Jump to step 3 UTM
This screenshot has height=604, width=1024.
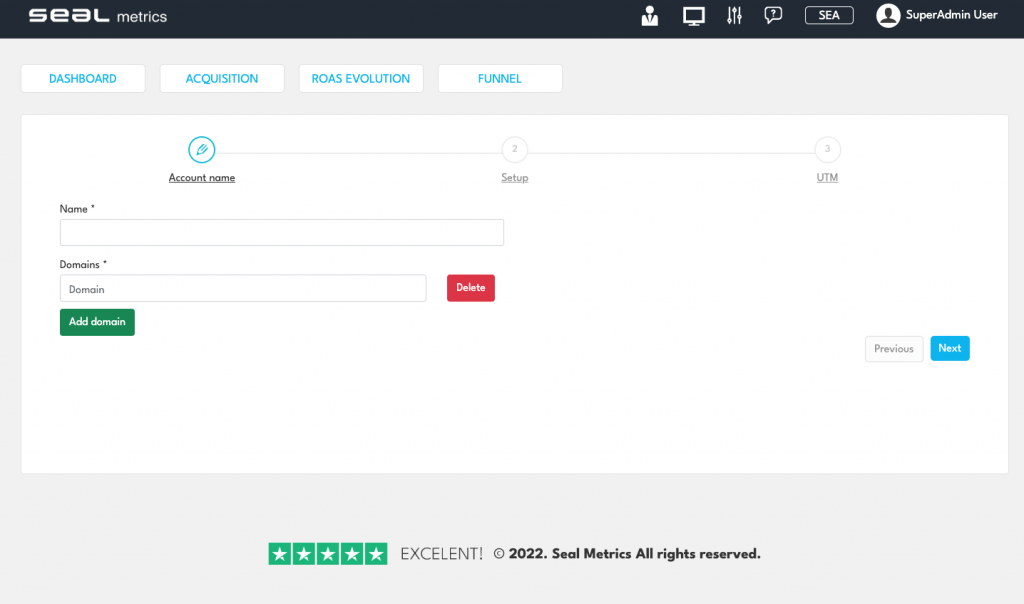(827, 149)
